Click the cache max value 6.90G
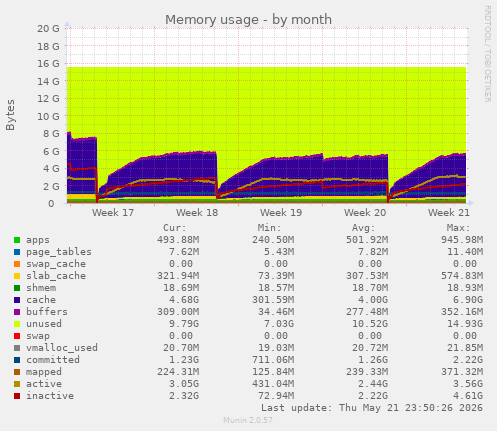Image resolution: width=497 pixels, height=431 pixels. (468, 300)
